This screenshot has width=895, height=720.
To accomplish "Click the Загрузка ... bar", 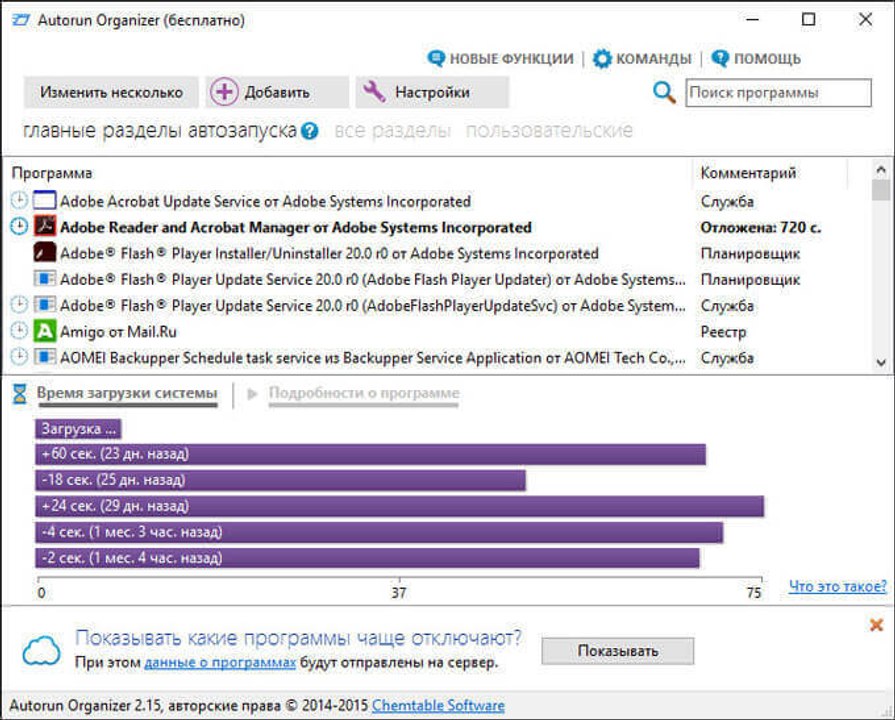I will (x=78, y=429).
